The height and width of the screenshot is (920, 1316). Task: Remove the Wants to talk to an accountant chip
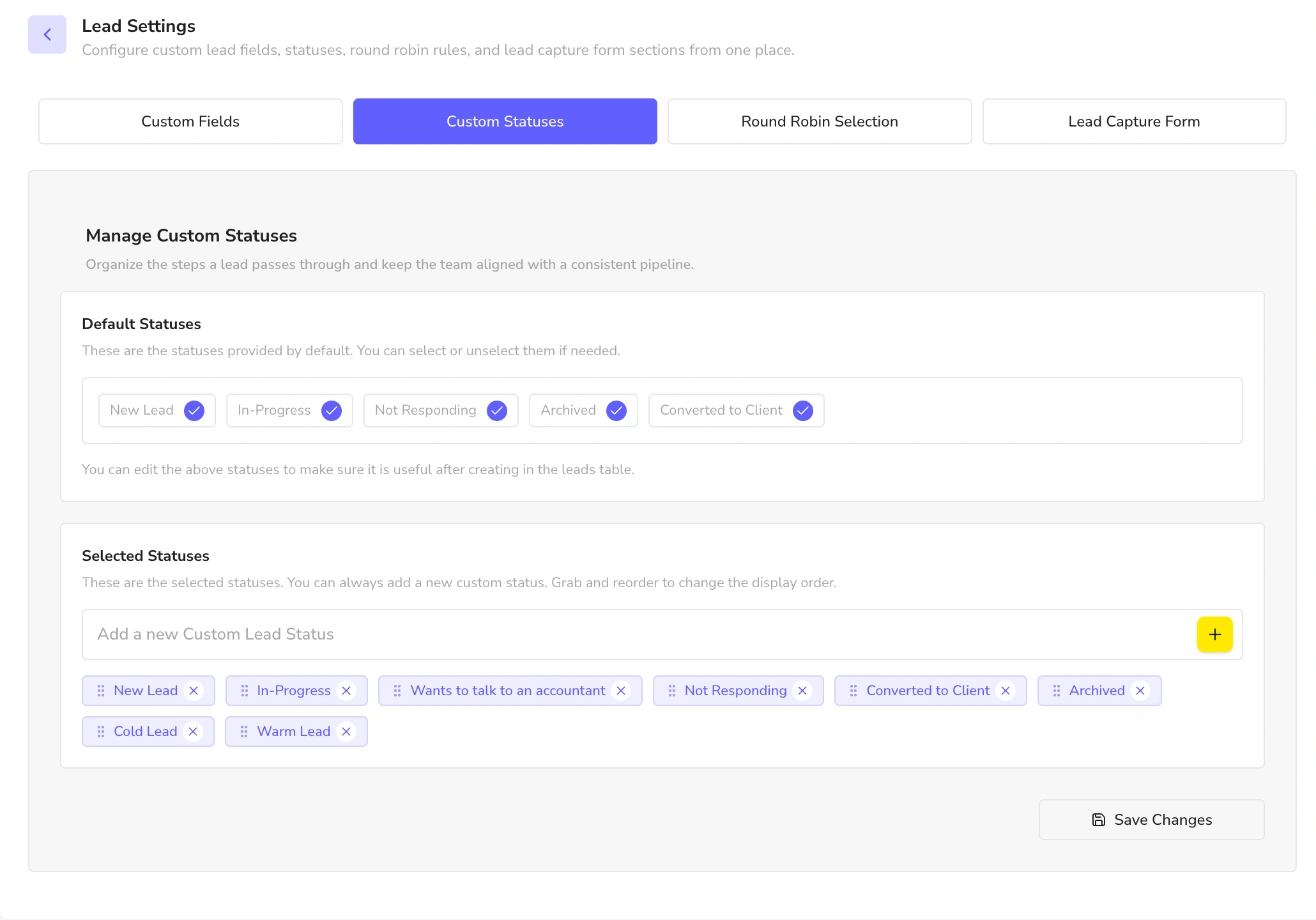621,691
